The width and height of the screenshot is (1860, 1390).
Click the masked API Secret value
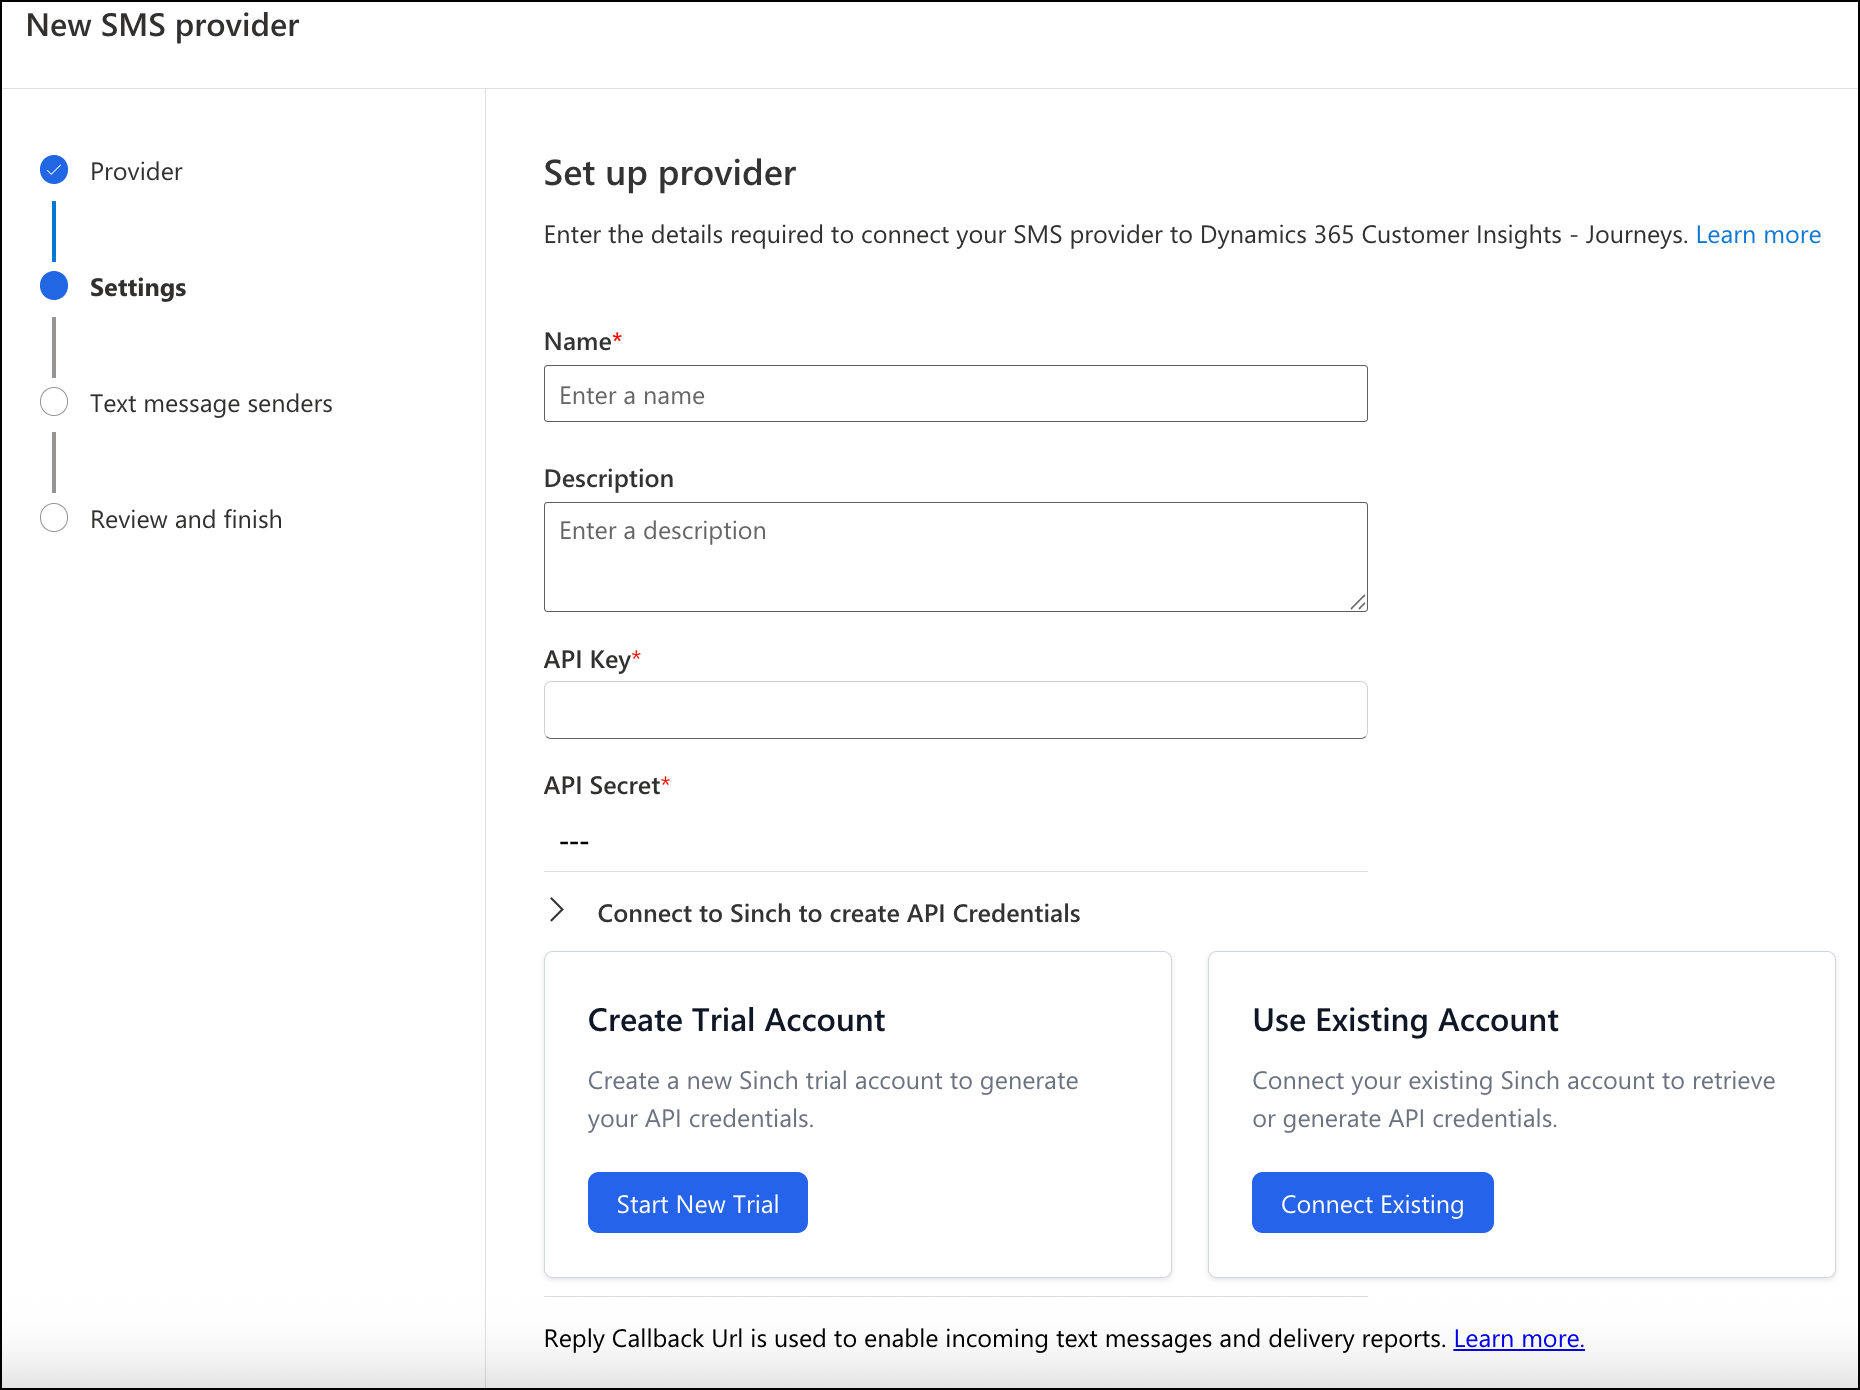point(573,841)
